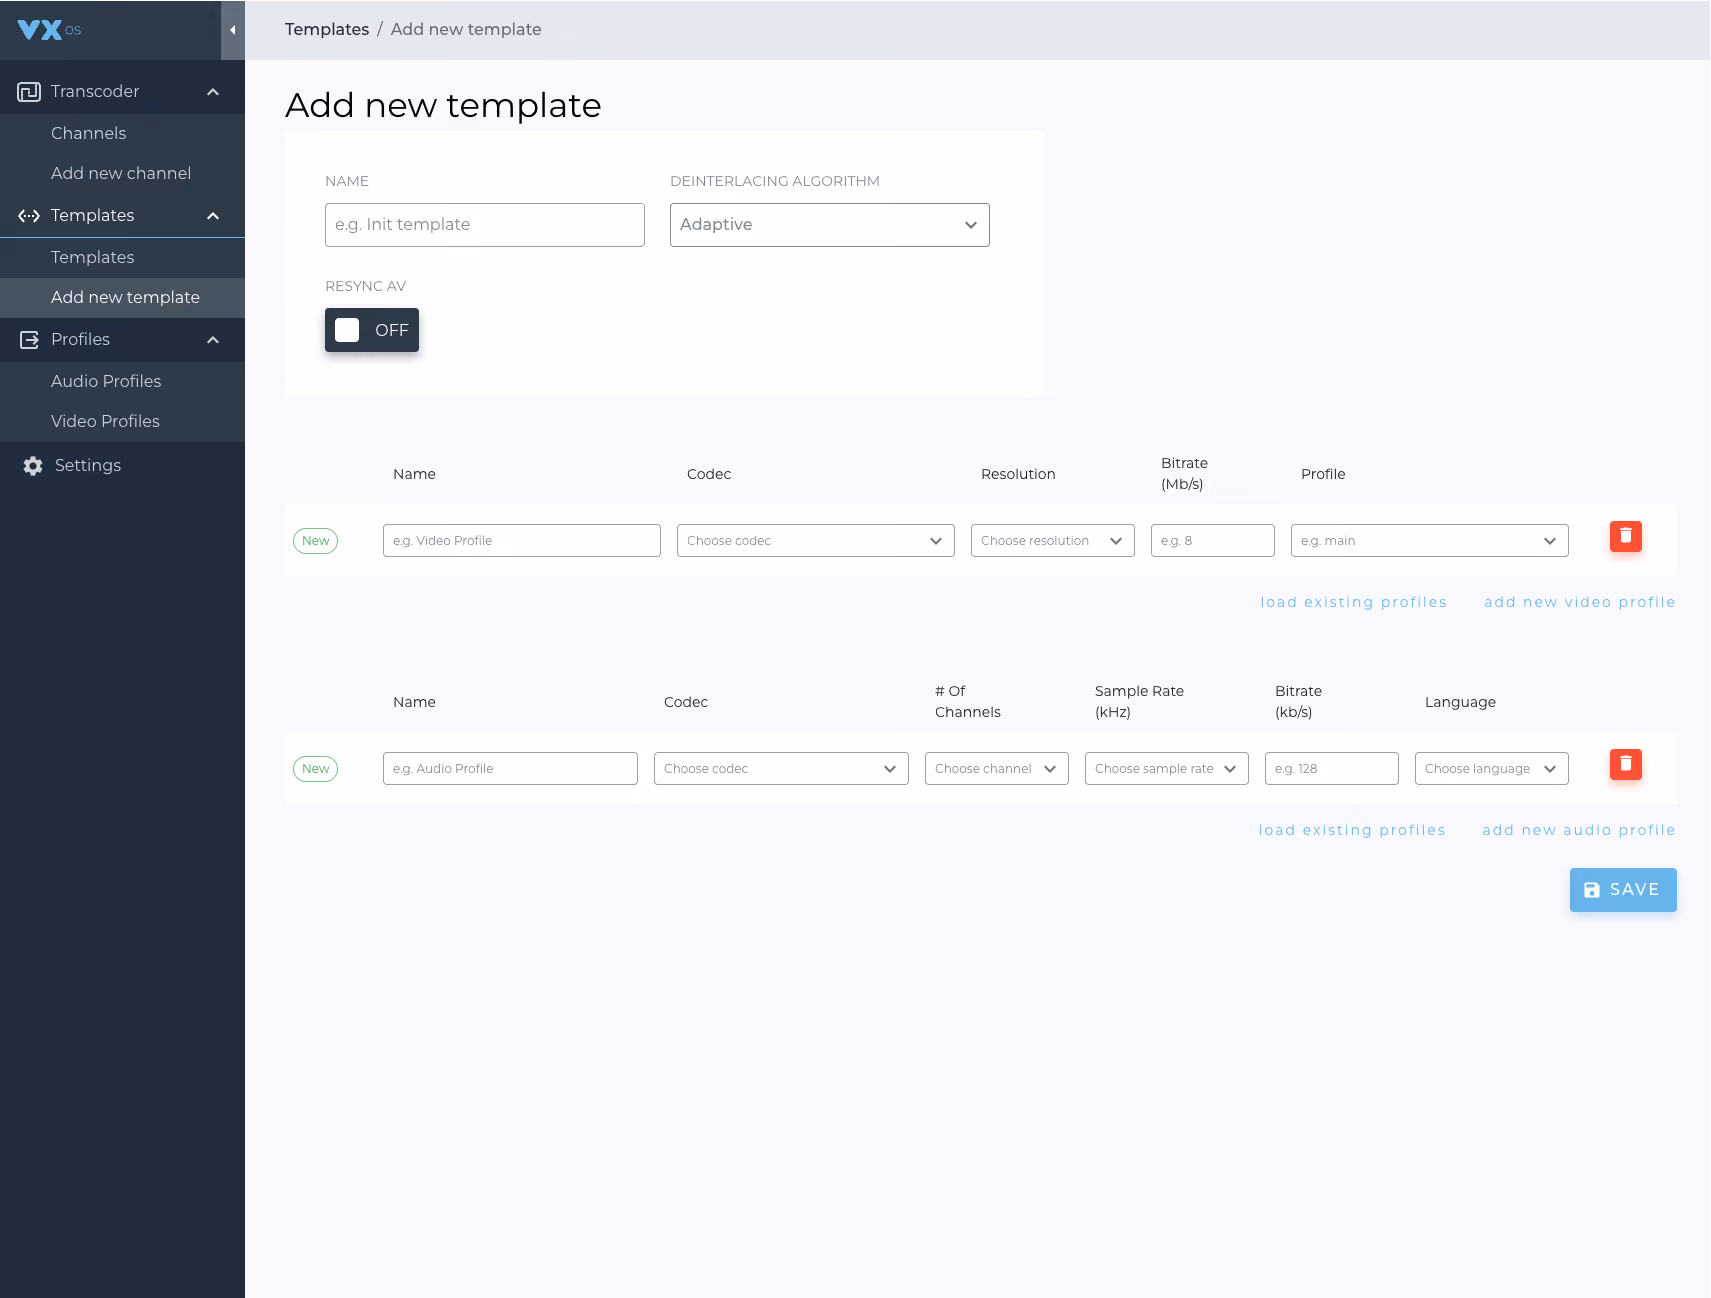Collapse the Profiles menu chevron
This screenshot has width=1711, height=1298.
click(213, 340)
